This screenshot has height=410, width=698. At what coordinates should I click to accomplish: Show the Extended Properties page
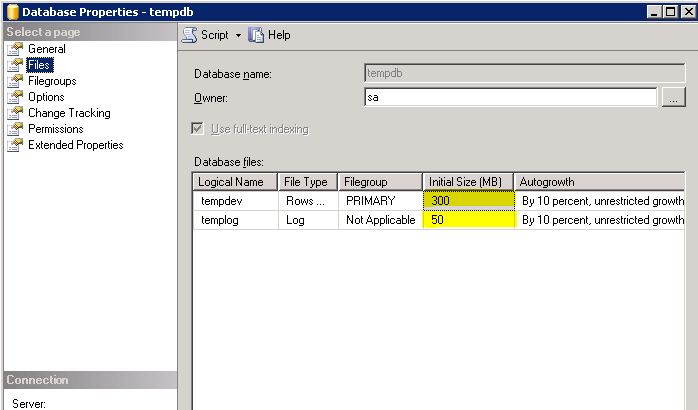click(76, 145)
